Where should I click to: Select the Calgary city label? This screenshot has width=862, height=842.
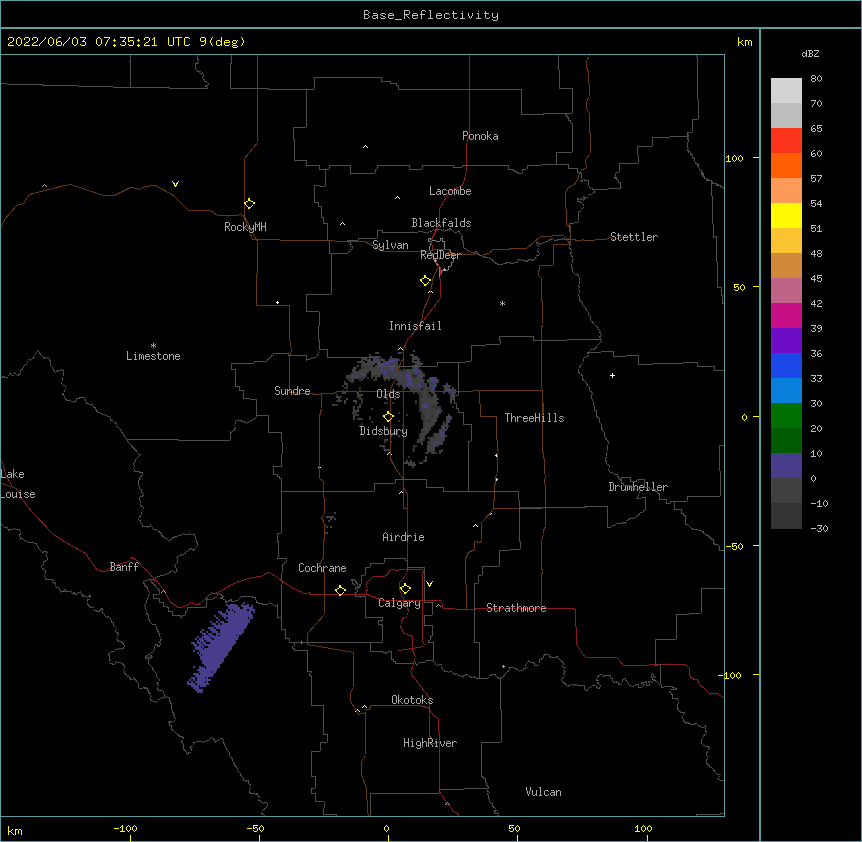(399, 603)
